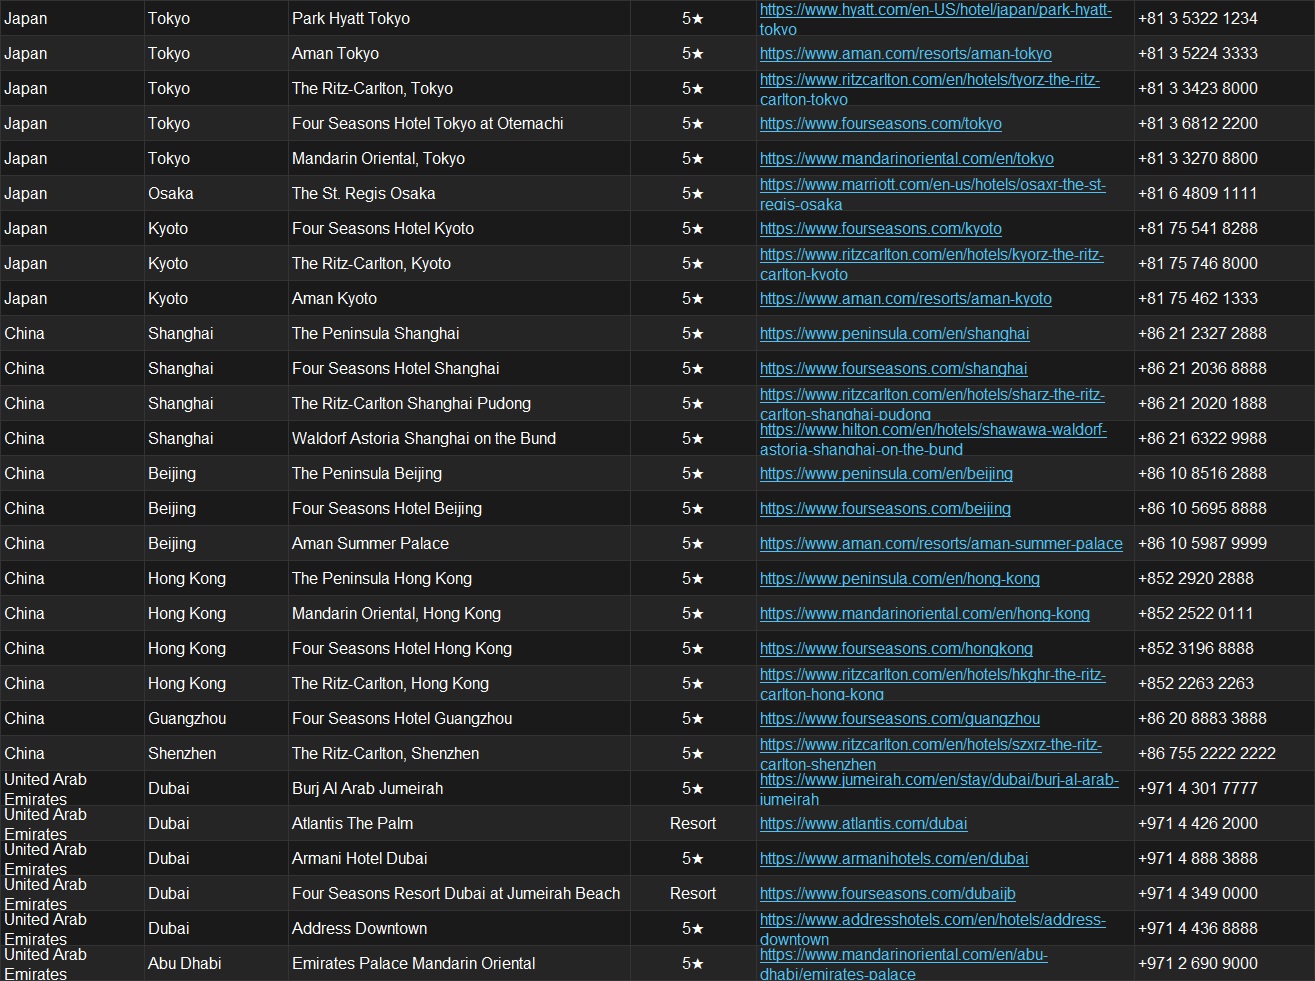Follow the Ritz-Carlton Shenzhen hotel URL
This screenshot has height=981, width=1315.
coord(930,754)
